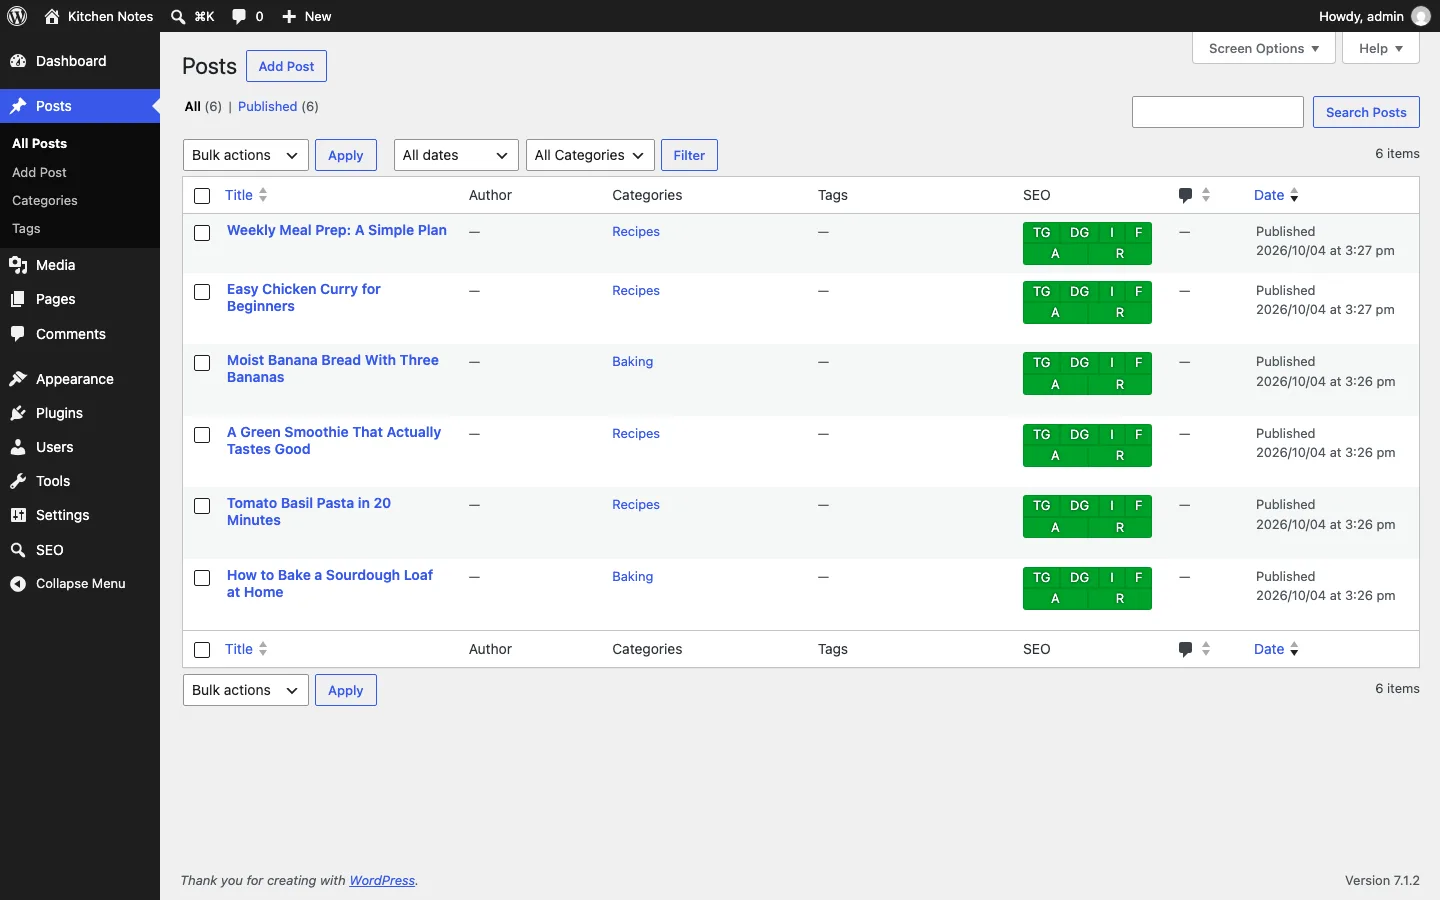Click TG SEO badge for Weekly Meal Prep
This screenshot has height=900, width=1440.
(1042, 232)
